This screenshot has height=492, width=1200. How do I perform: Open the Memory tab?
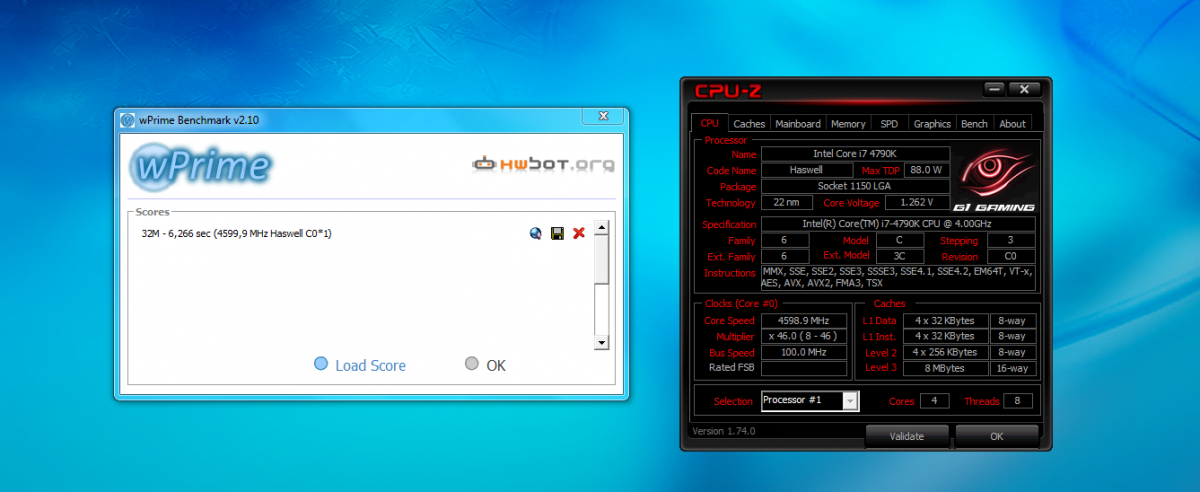point(848,124)
